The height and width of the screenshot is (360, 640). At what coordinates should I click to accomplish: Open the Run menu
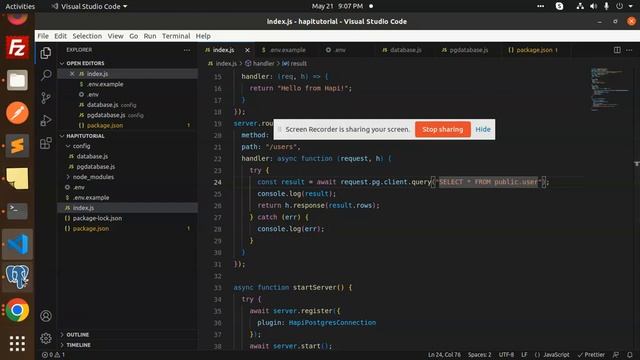click(x=150, y=36)
